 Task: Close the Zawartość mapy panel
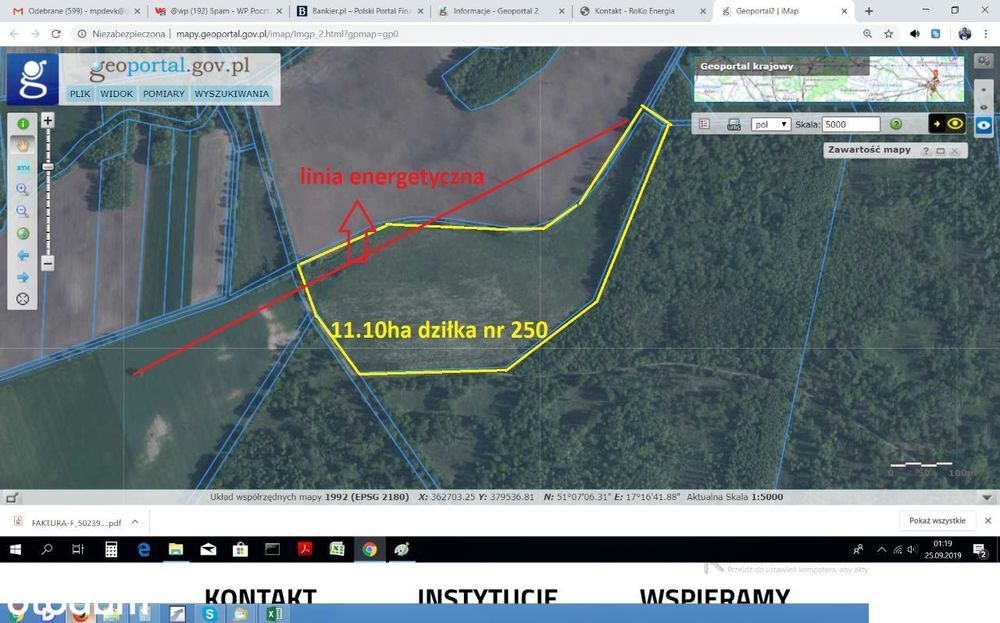(x=955, y=150)
